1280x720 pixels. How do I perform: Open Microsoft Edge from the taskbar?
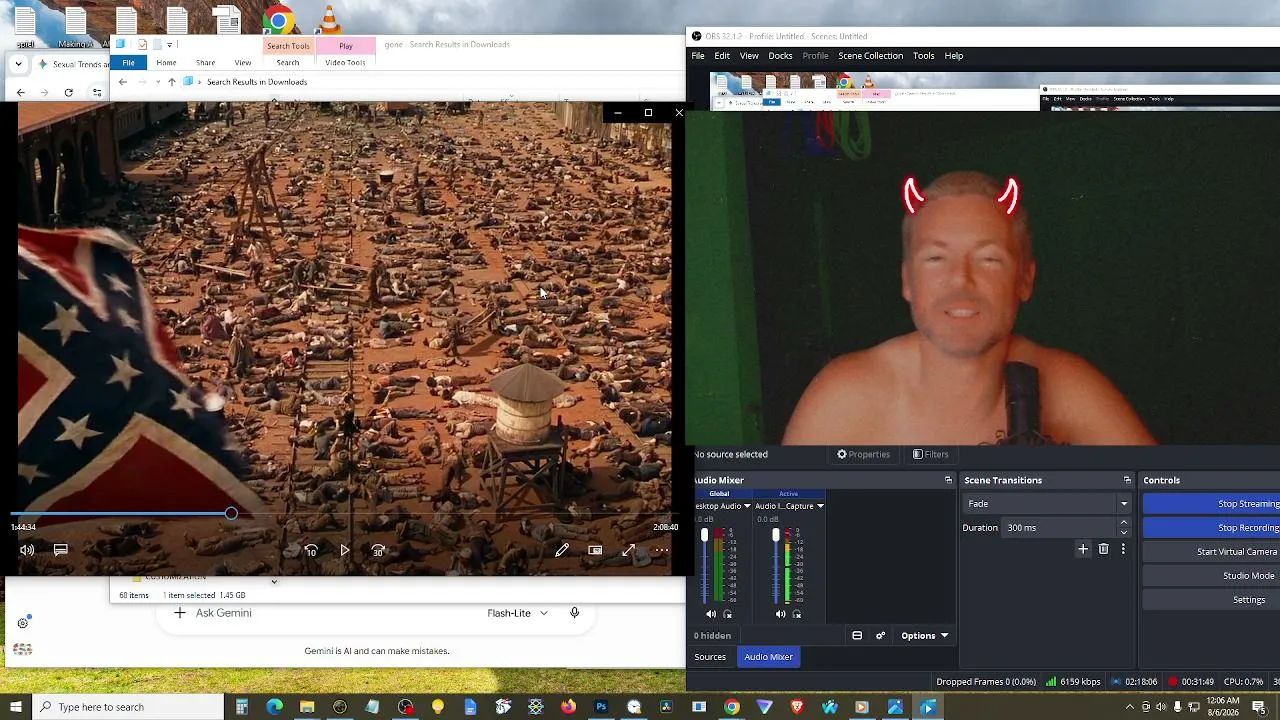(x=274, y=707)
